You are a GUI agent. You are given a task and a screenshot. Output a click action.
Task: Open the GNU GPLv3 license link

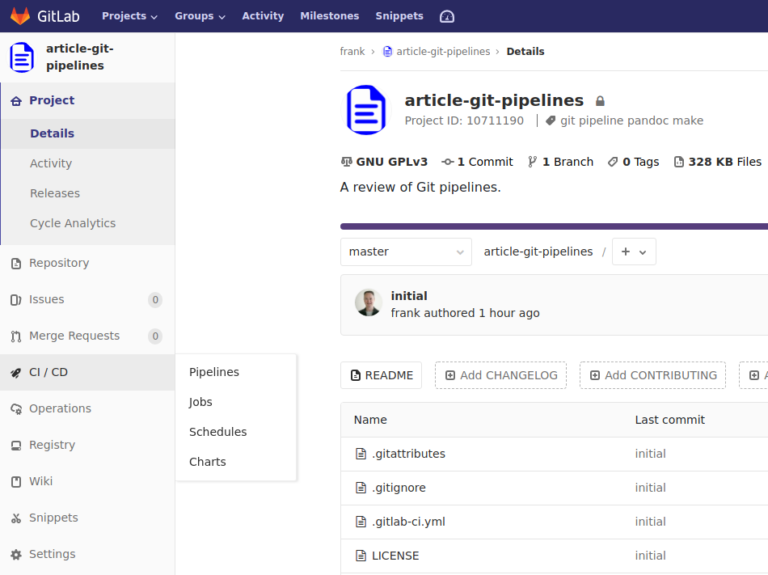(384, 162)
